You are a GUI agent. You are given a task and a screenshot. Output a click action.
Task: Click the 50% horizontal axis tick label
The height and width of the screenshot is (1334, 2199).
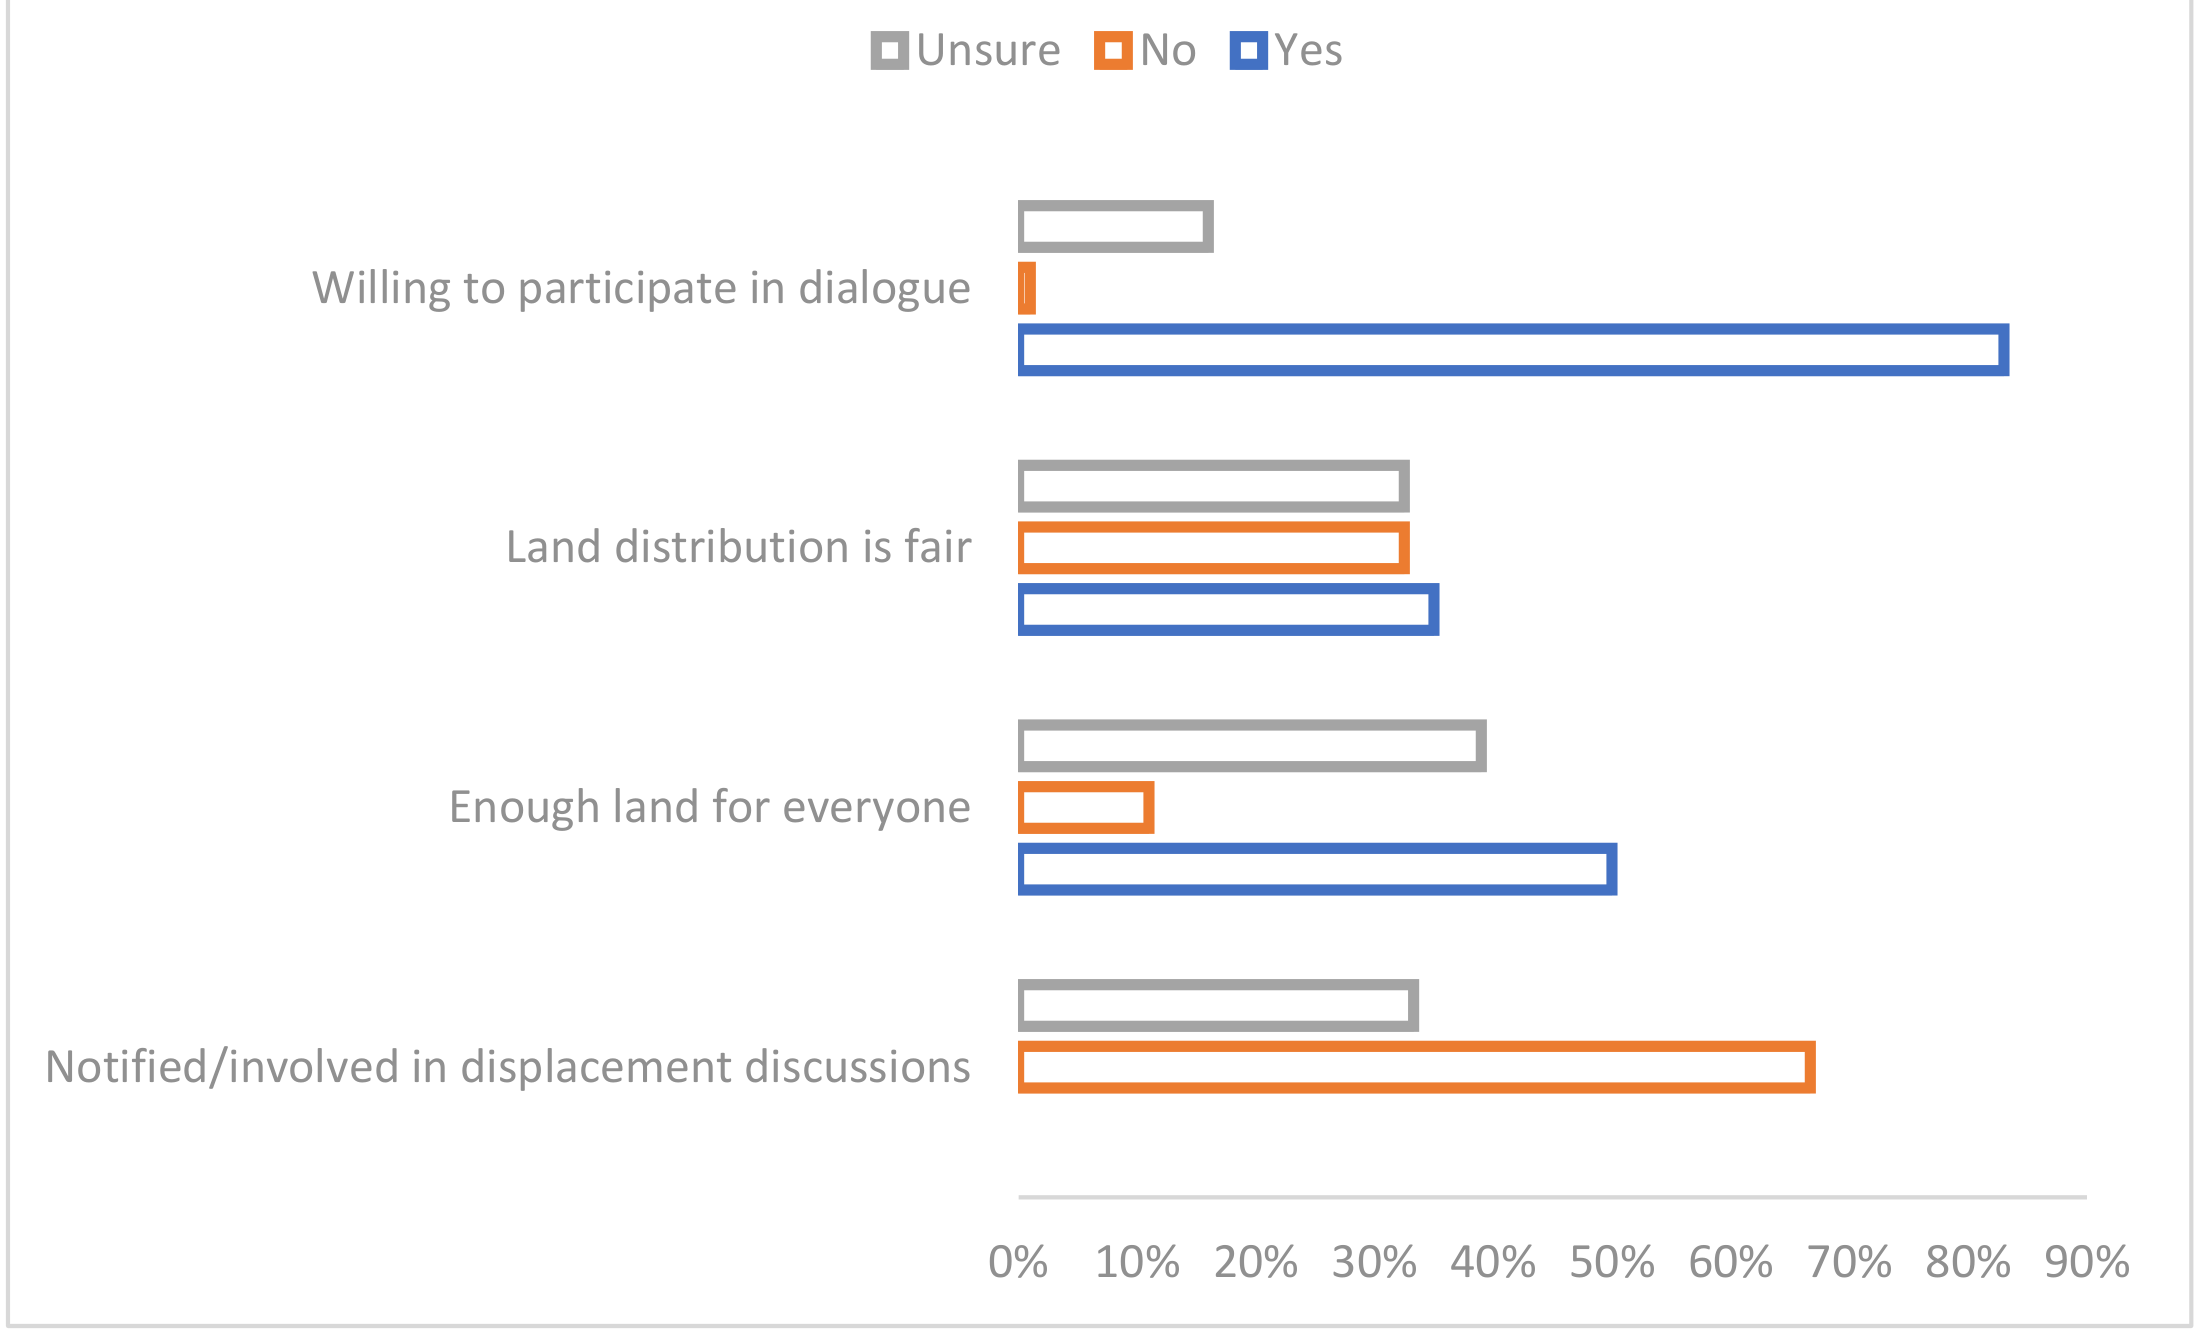(1611, 1263)
